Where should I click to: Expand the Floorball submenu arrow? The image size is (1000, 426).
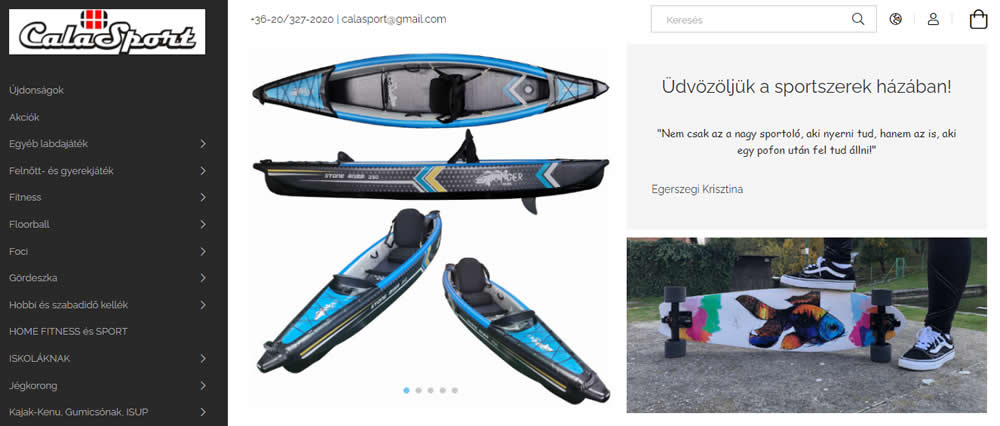[x=203, y=224]
